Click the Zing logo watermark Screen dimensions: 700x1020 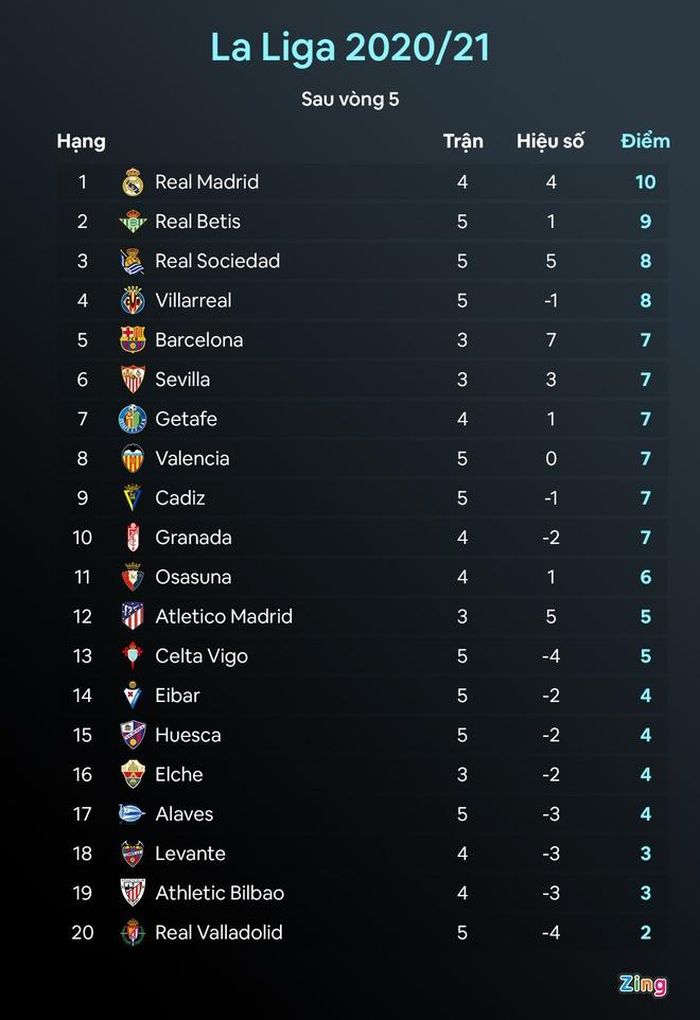643,984
